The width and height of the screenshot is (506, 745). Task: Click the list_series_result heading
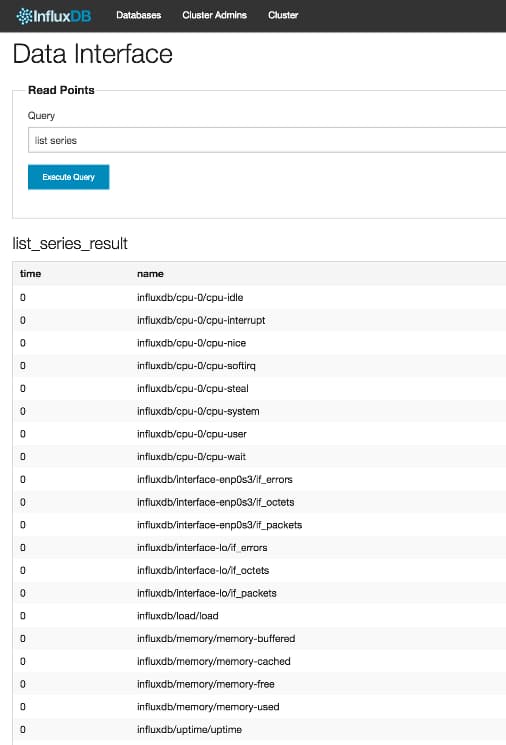tap(70, 244)
